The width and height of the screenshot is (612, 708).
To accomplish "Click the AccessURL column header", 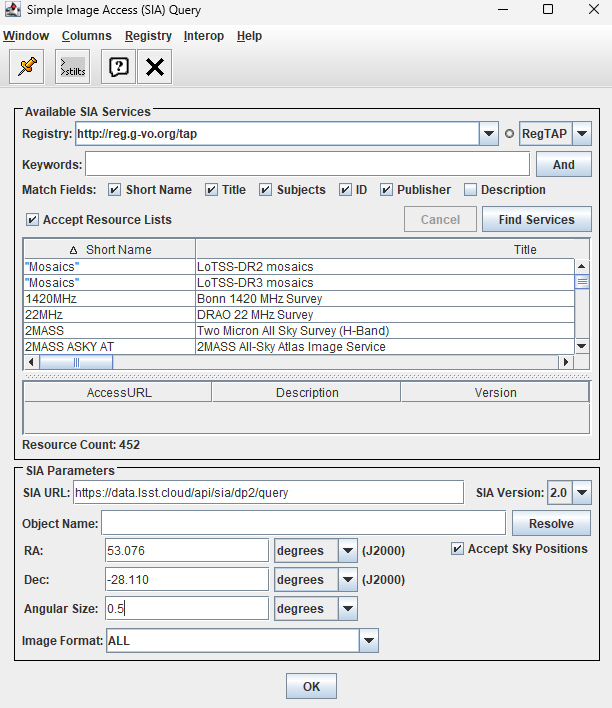I will coord(118,392).
